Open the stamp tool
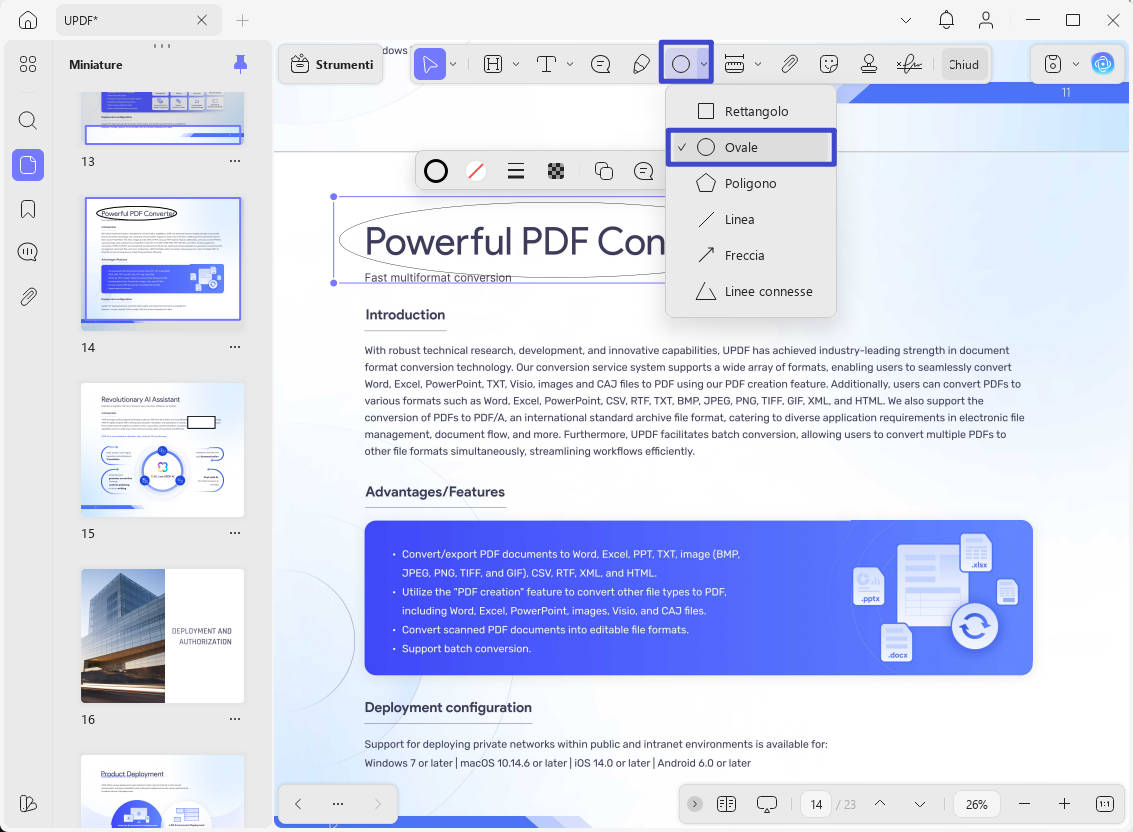Viewport: 1133px width, 832px height. click(869, 64)
